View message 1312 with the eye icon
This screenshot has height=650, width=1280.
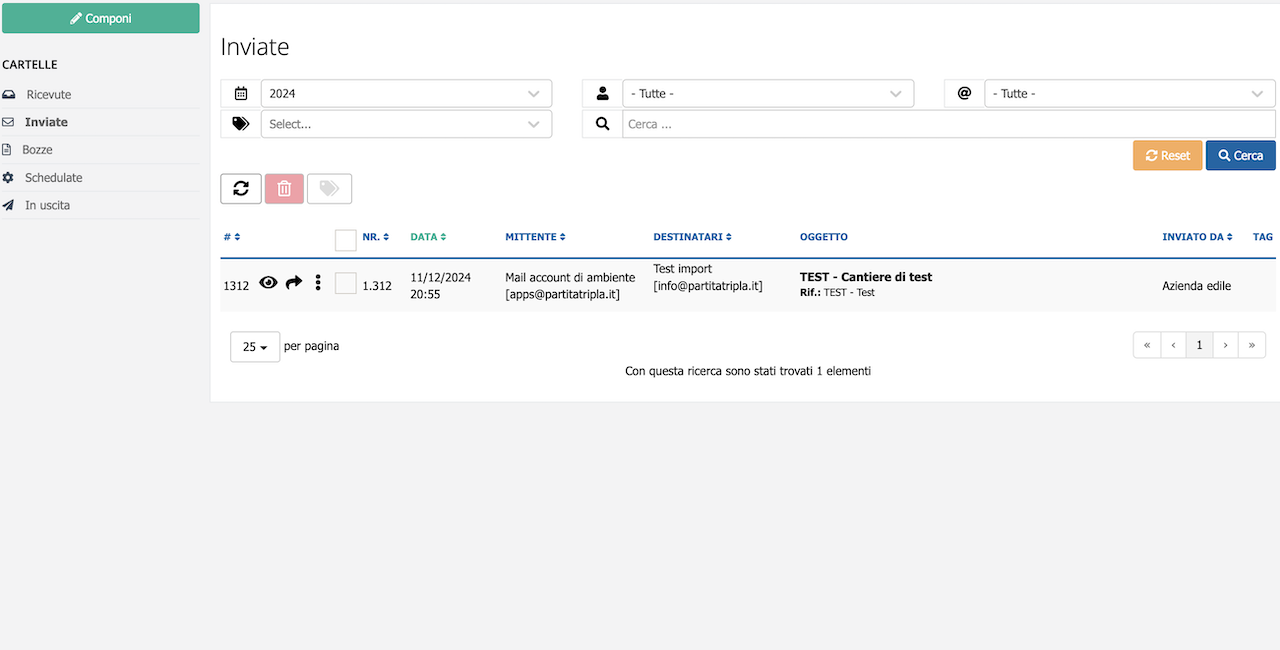268,283
